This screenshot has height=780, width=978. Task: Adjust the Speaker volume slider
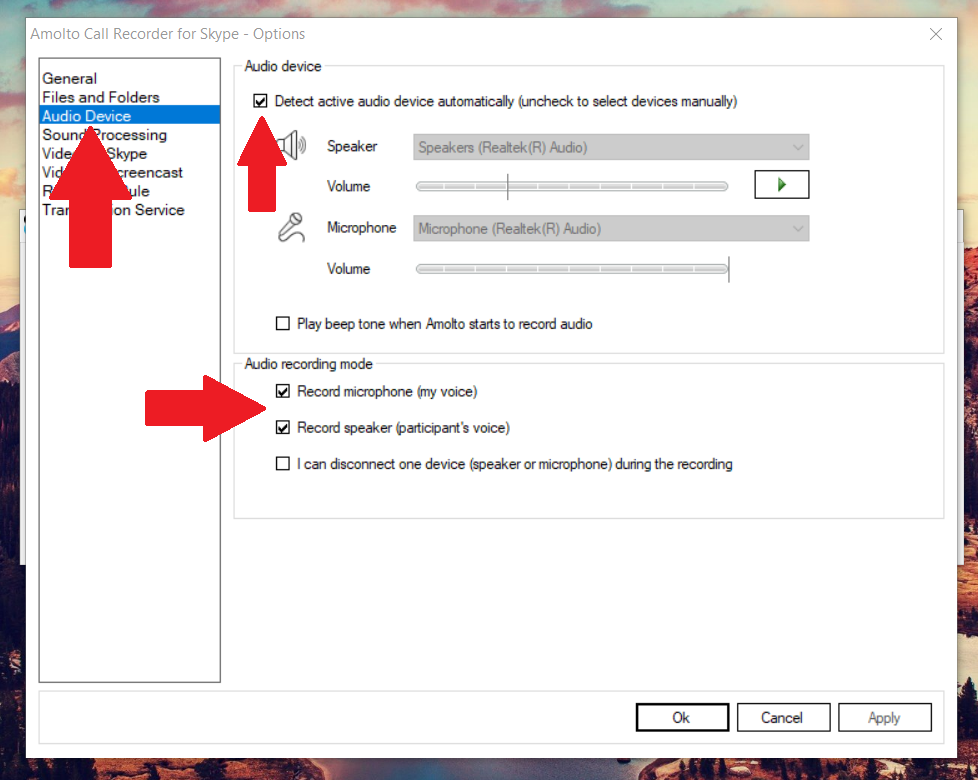pos(571,186)
